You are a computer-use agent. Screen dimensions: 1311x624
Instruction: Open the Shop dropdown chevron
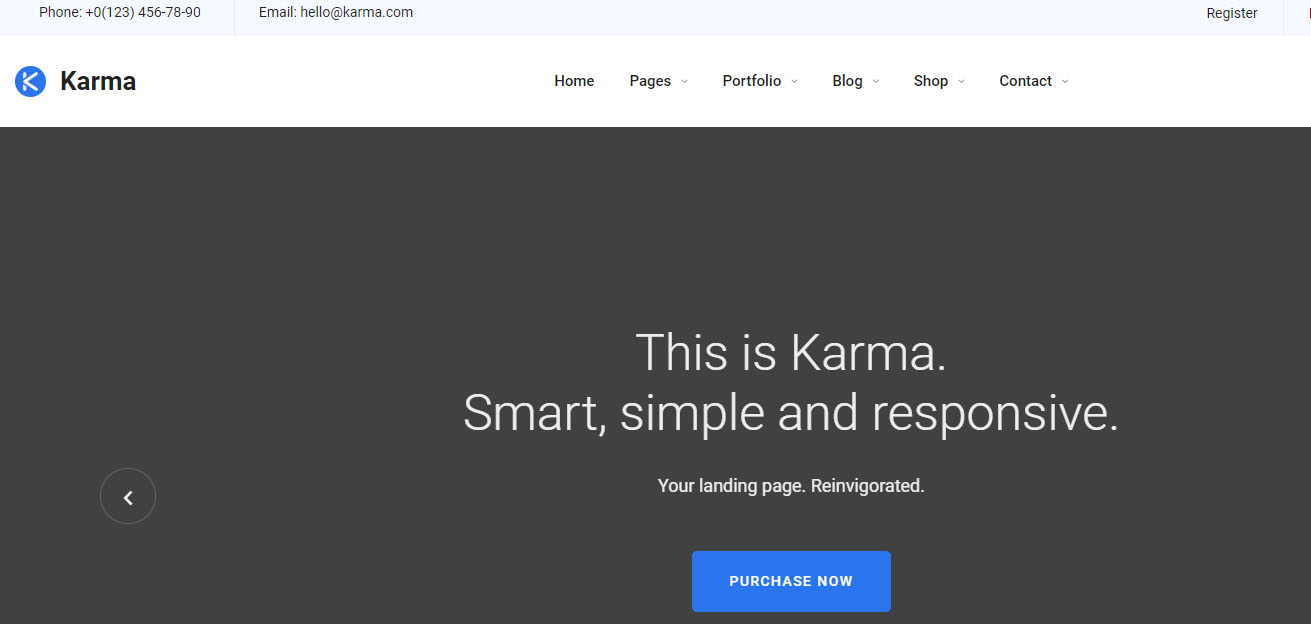coord(962,82)
